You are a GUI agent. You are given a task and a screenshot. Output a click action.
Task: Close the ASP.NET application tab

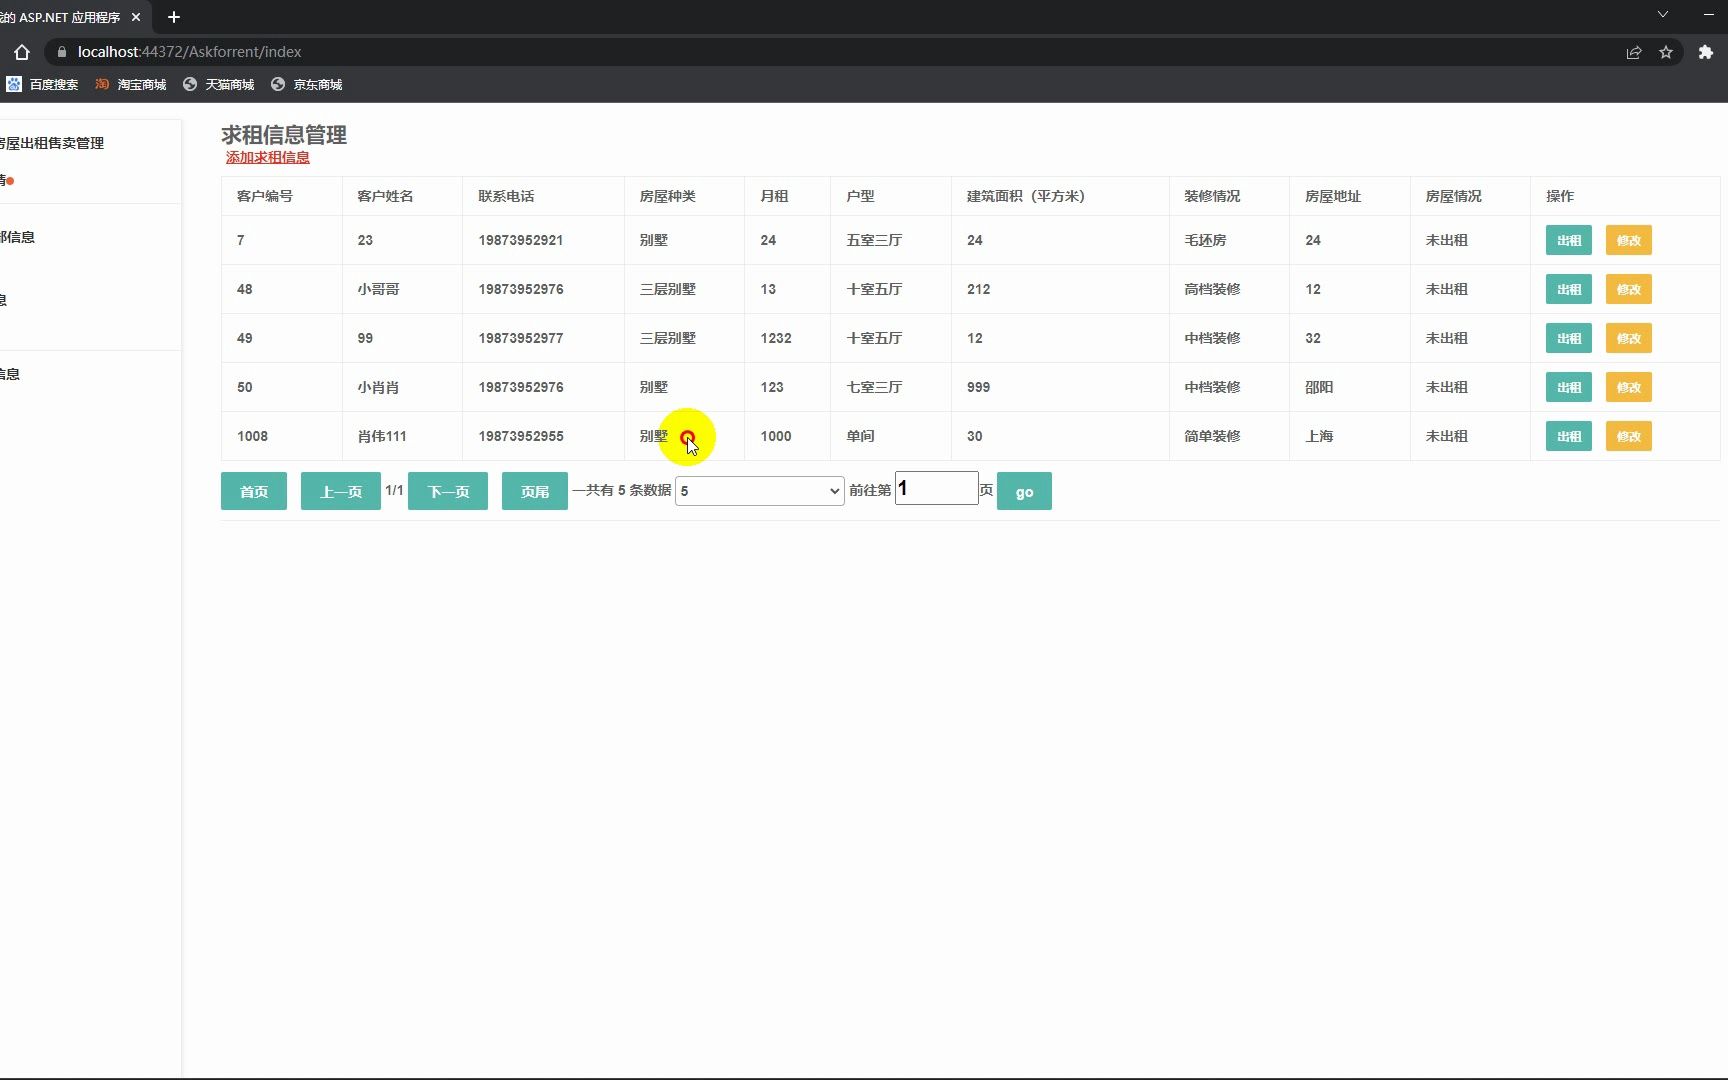[x=136, y=17]
